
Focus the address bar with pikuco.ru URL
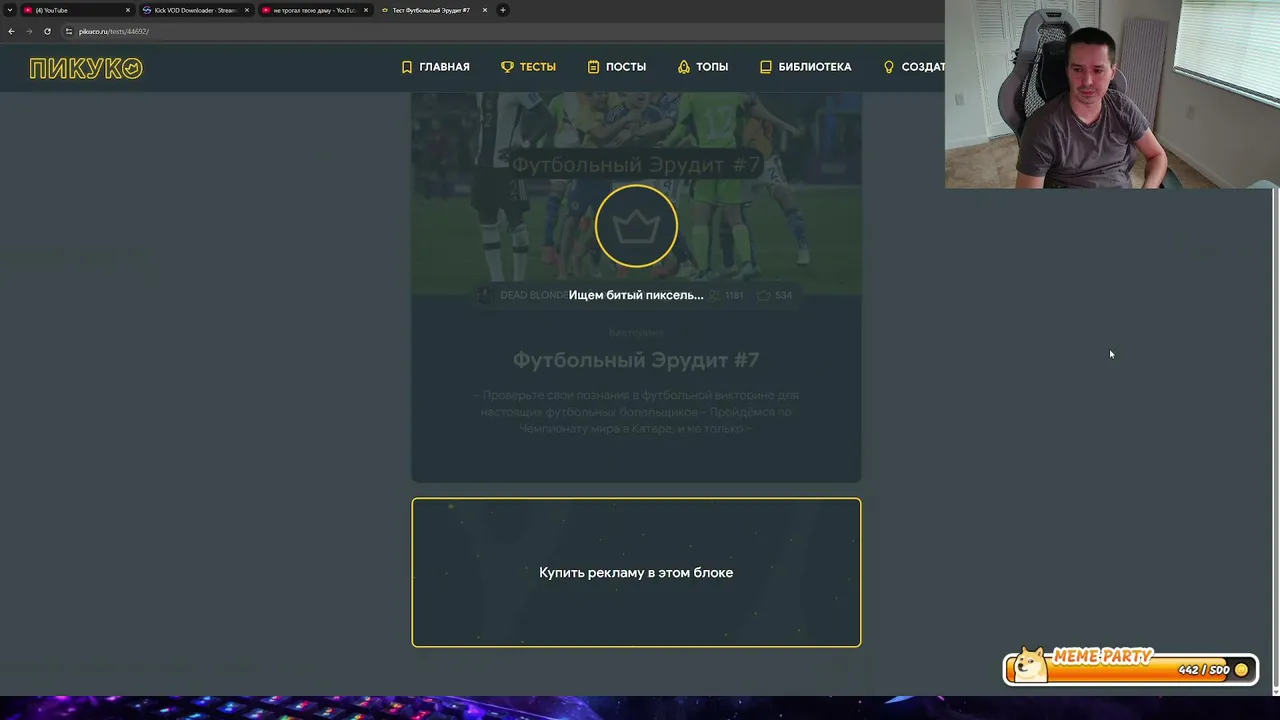click(x=500, y=31)
